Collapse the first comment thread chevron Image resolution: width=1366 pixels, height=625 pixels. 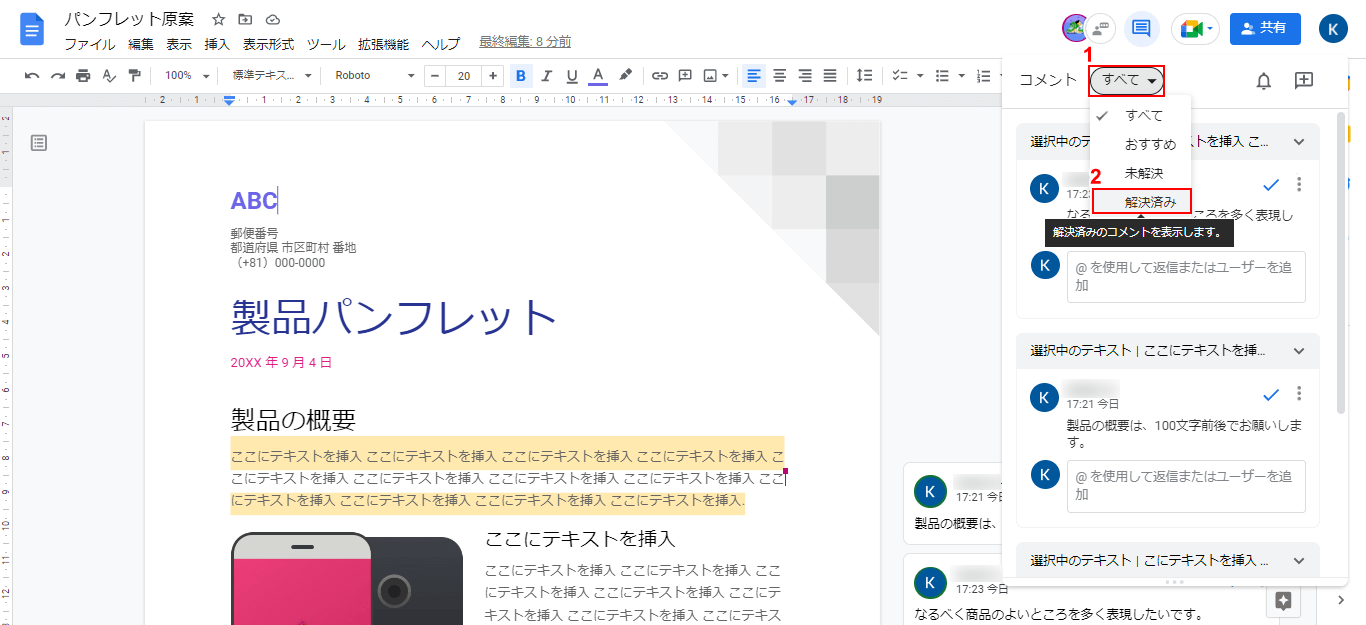1299,142
